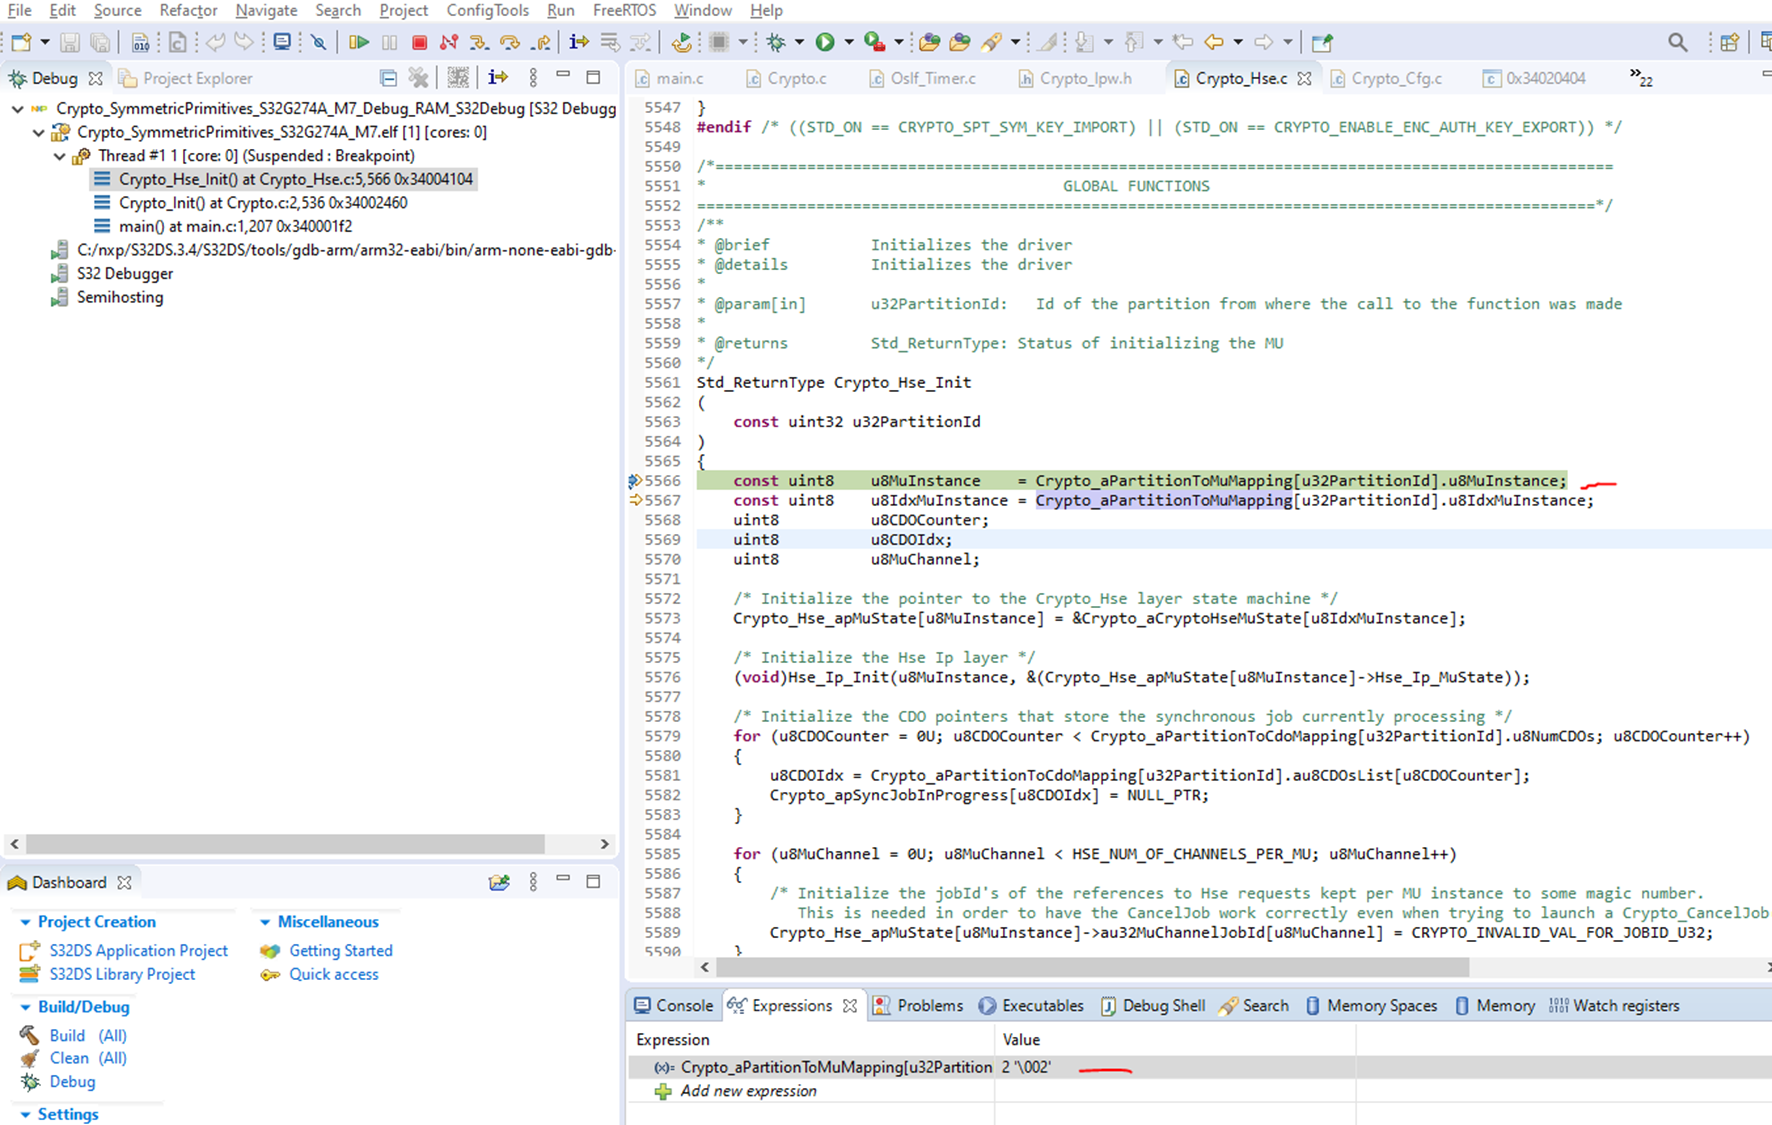This screenshot has height=1125, width=1772.
Task: Open the FreeRTOS menu
Action: (623, 10)
